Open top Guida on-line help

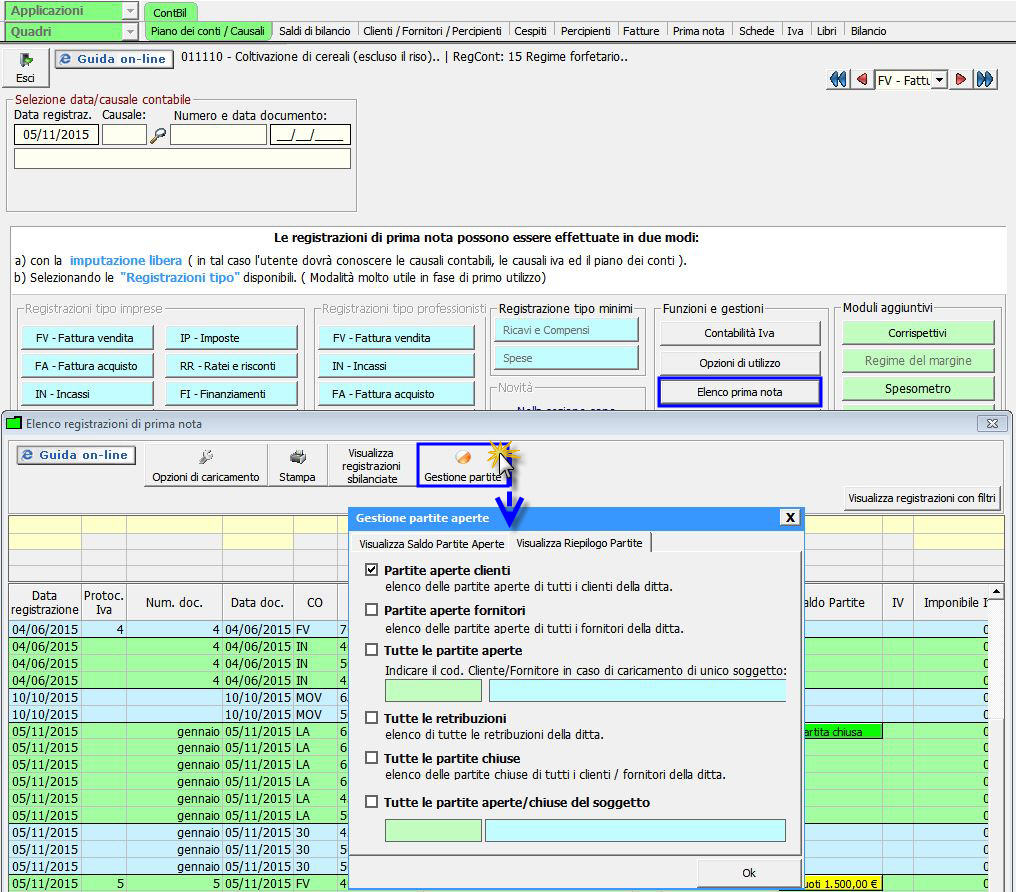[114, 59]
